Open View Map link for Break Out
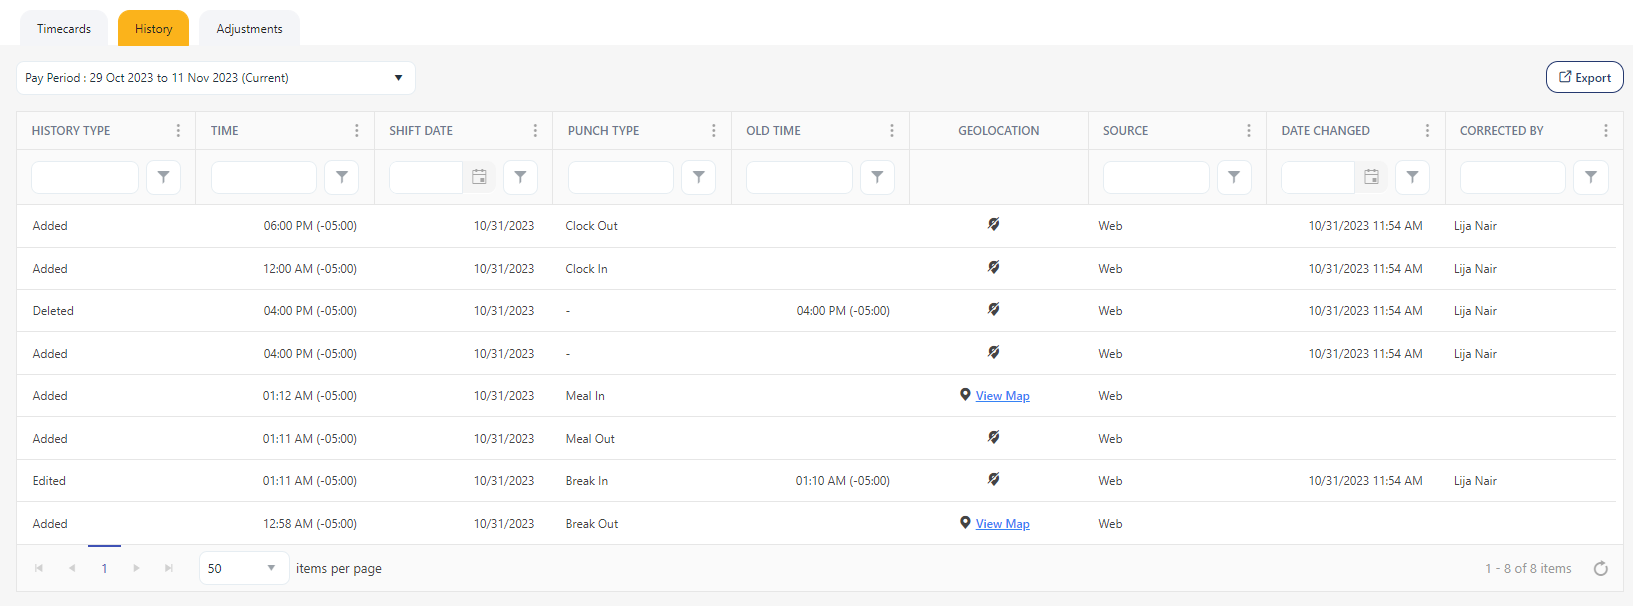This screenshot has height=606, width=1633. pyautogui.click(x=1002, y=524)
